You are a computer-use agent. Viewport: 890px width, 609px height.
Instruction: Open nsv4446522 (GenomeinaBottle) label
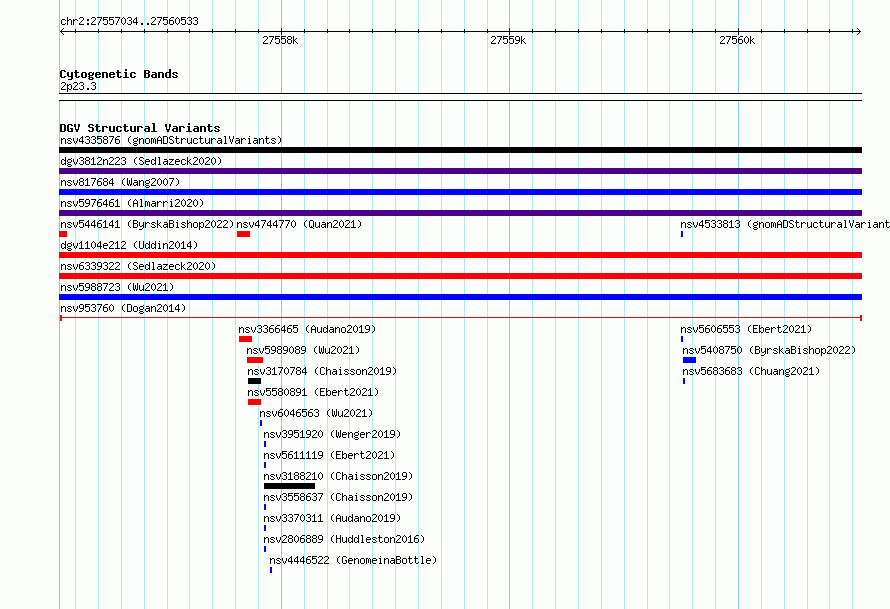[x=353, y=560]
